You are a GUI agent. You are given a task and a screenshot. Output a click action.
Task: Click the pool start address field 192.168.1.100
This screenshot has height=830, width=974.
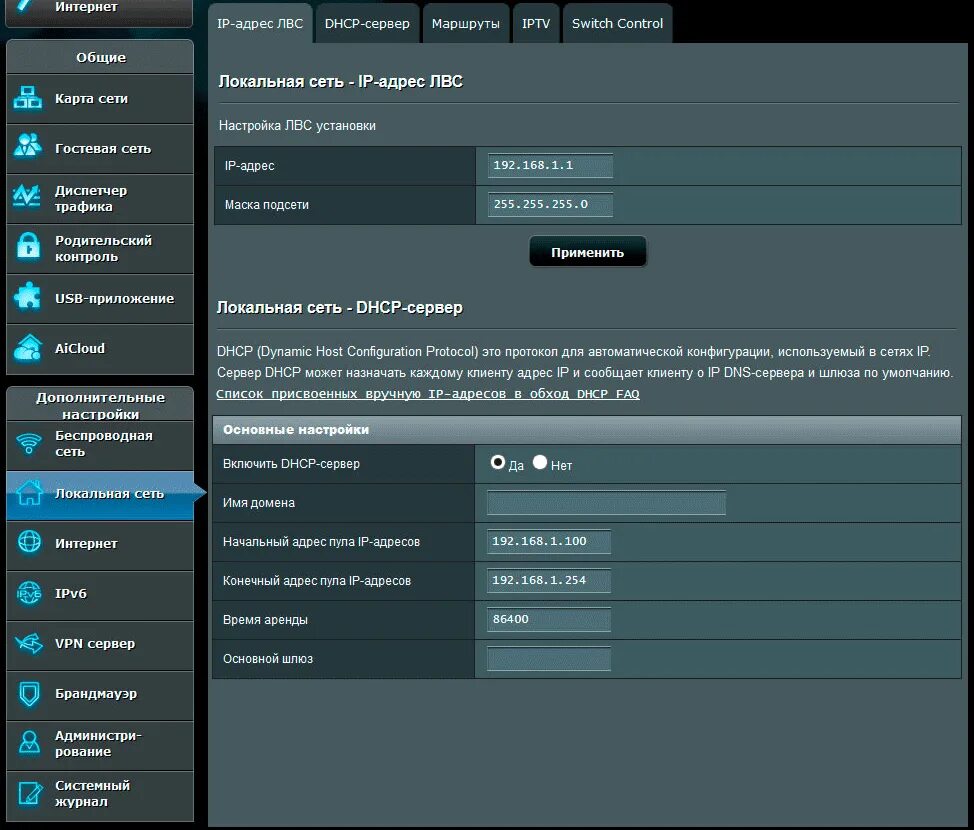coord(548,541)
